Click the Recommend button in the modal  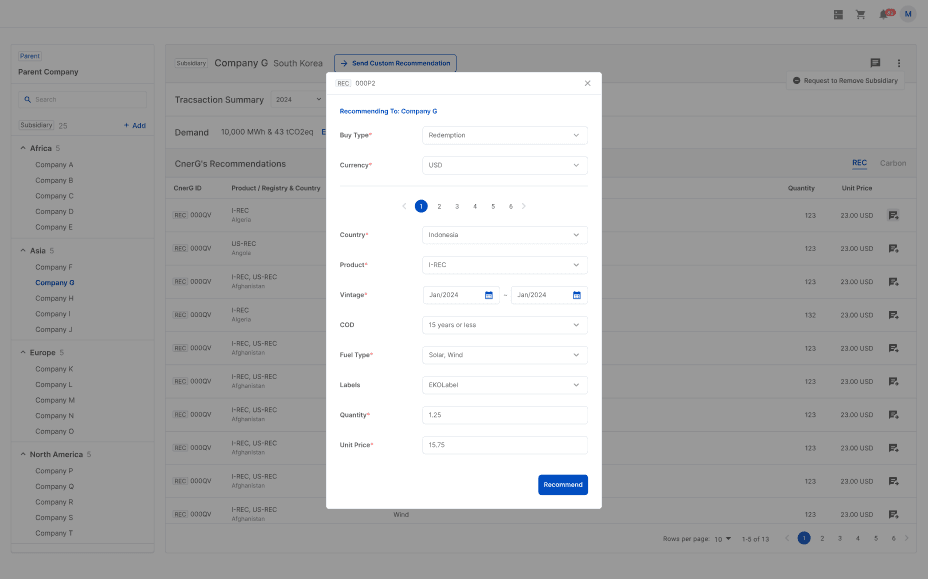pyautogui.click(x=563, y=483)
